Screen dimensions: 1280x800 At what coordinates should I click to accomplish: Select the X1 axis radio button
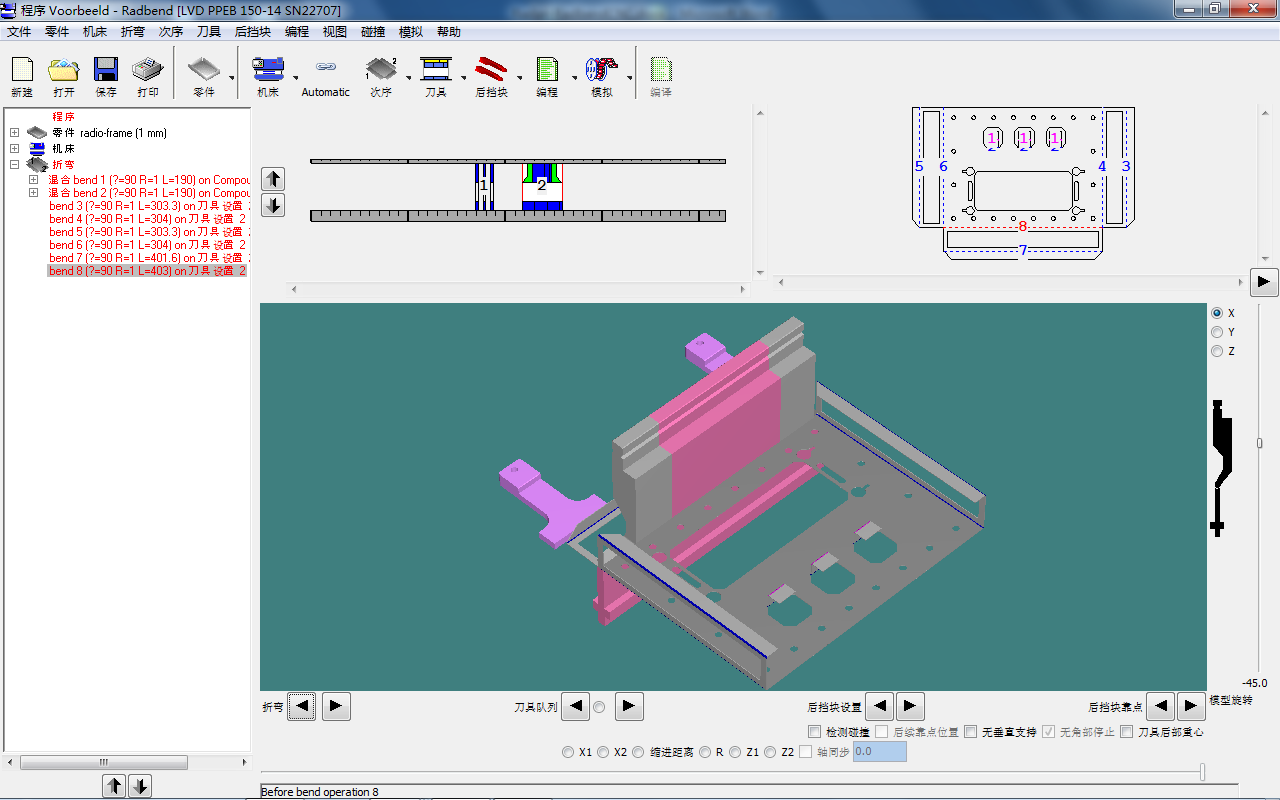pos(568,752)
